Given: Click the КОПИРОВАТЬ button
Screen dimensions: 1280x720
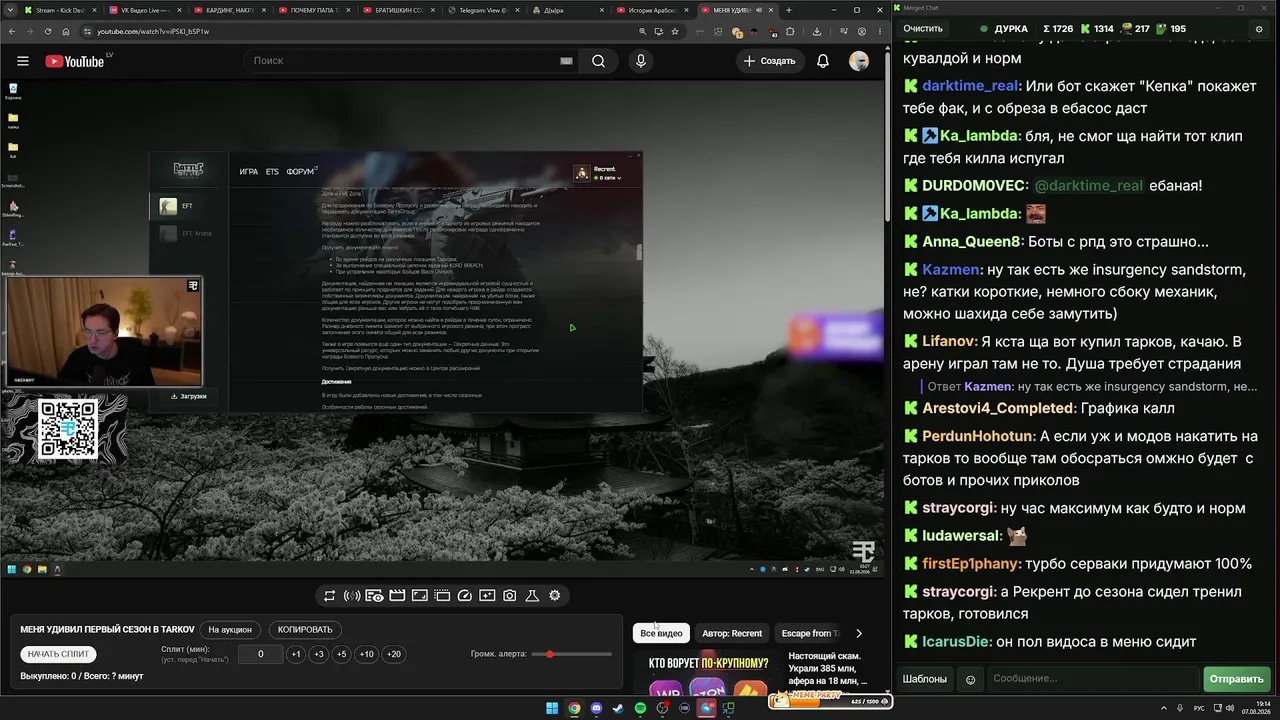Looking at the screenshot, I should 305,630.
